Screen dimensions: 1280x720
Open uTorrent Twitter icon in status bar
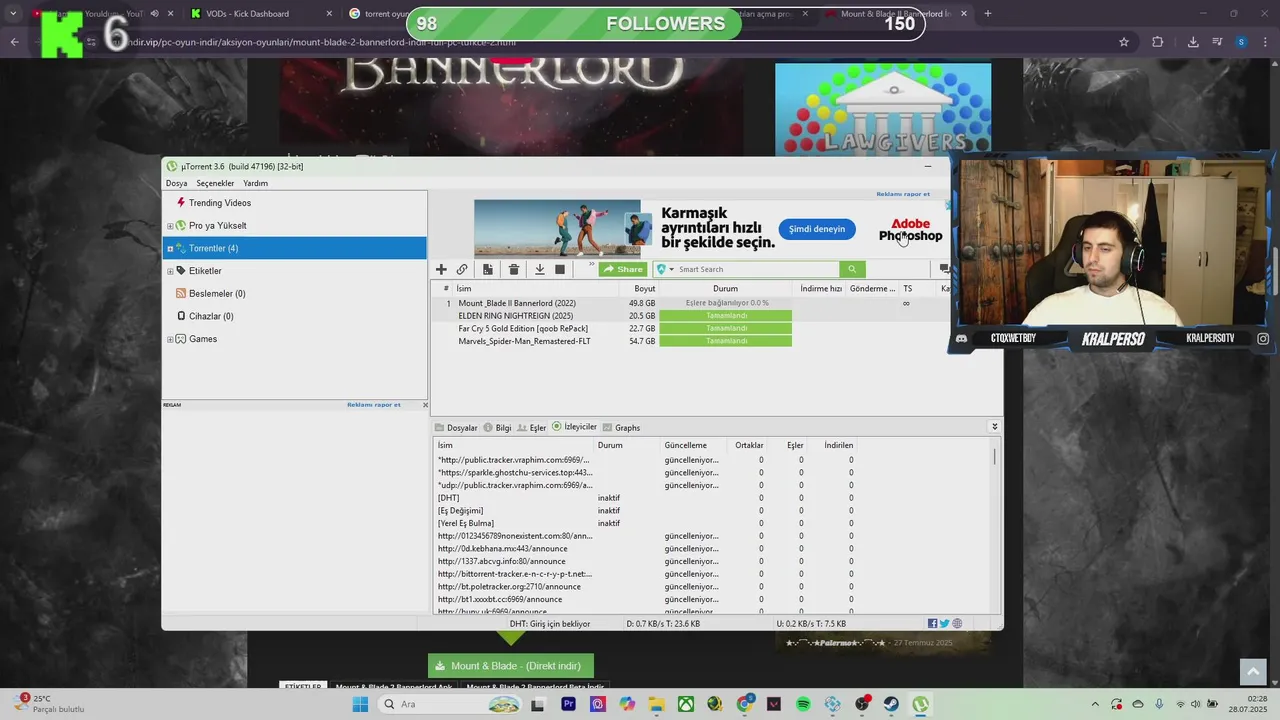945,624
